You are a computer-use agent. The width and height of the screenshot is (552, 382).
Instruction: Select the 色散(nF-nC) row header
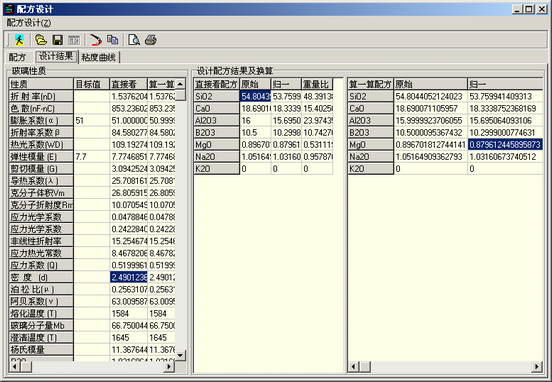click(41, 108)
